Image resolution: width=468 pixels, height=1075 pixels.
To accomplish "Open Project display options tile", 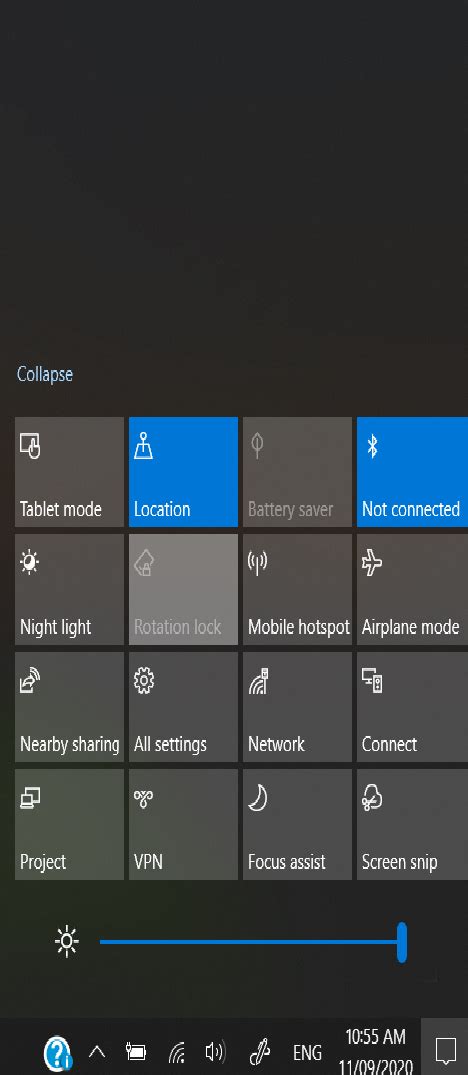I will 69,824.
